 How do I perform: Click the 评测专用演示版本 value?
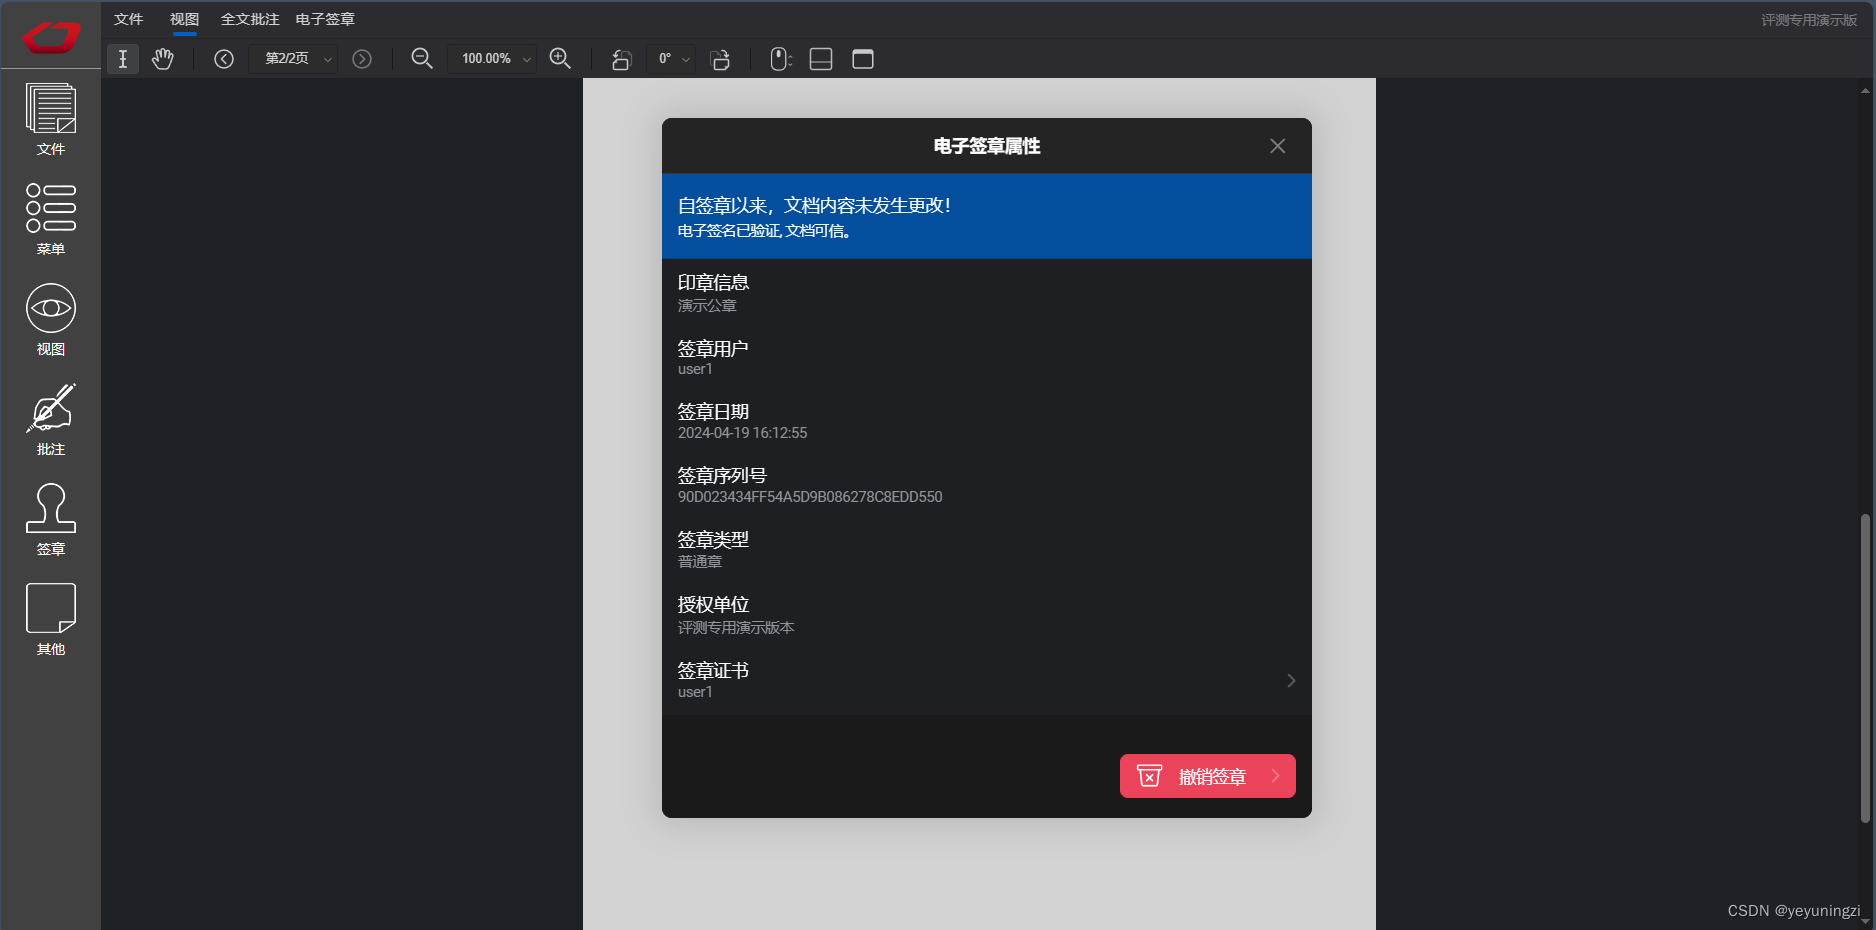736,628
